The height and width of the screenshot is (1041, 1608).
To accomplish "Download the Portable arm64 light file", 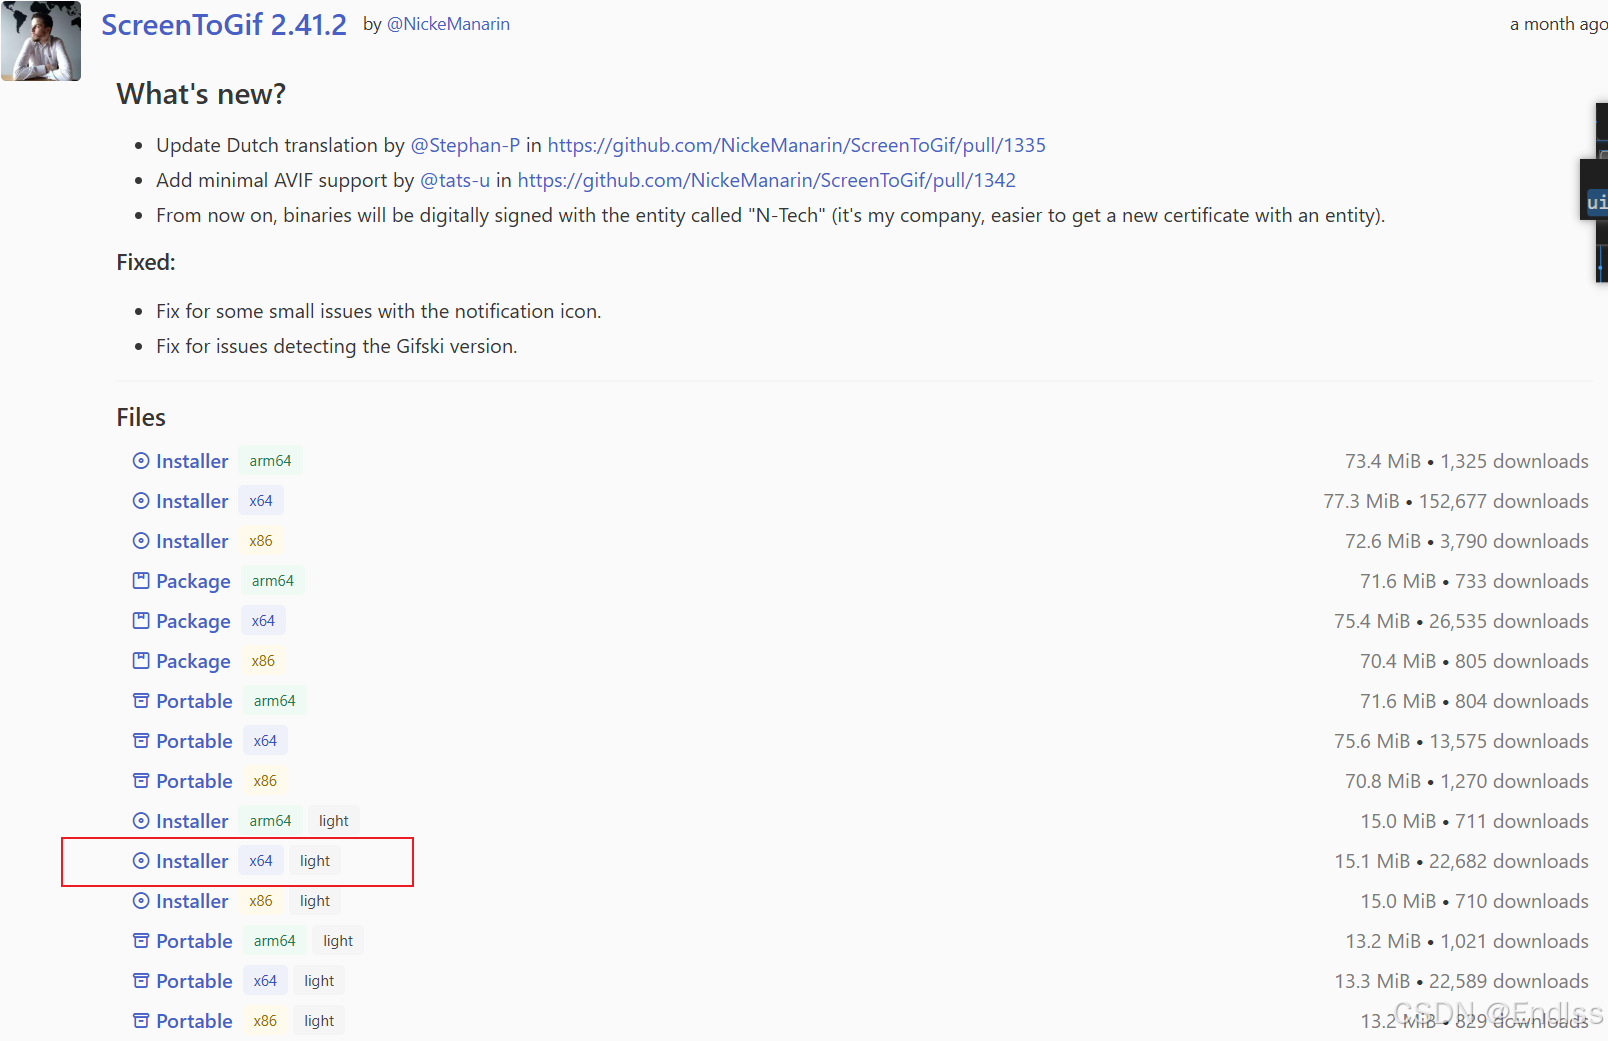I will 194,941.
